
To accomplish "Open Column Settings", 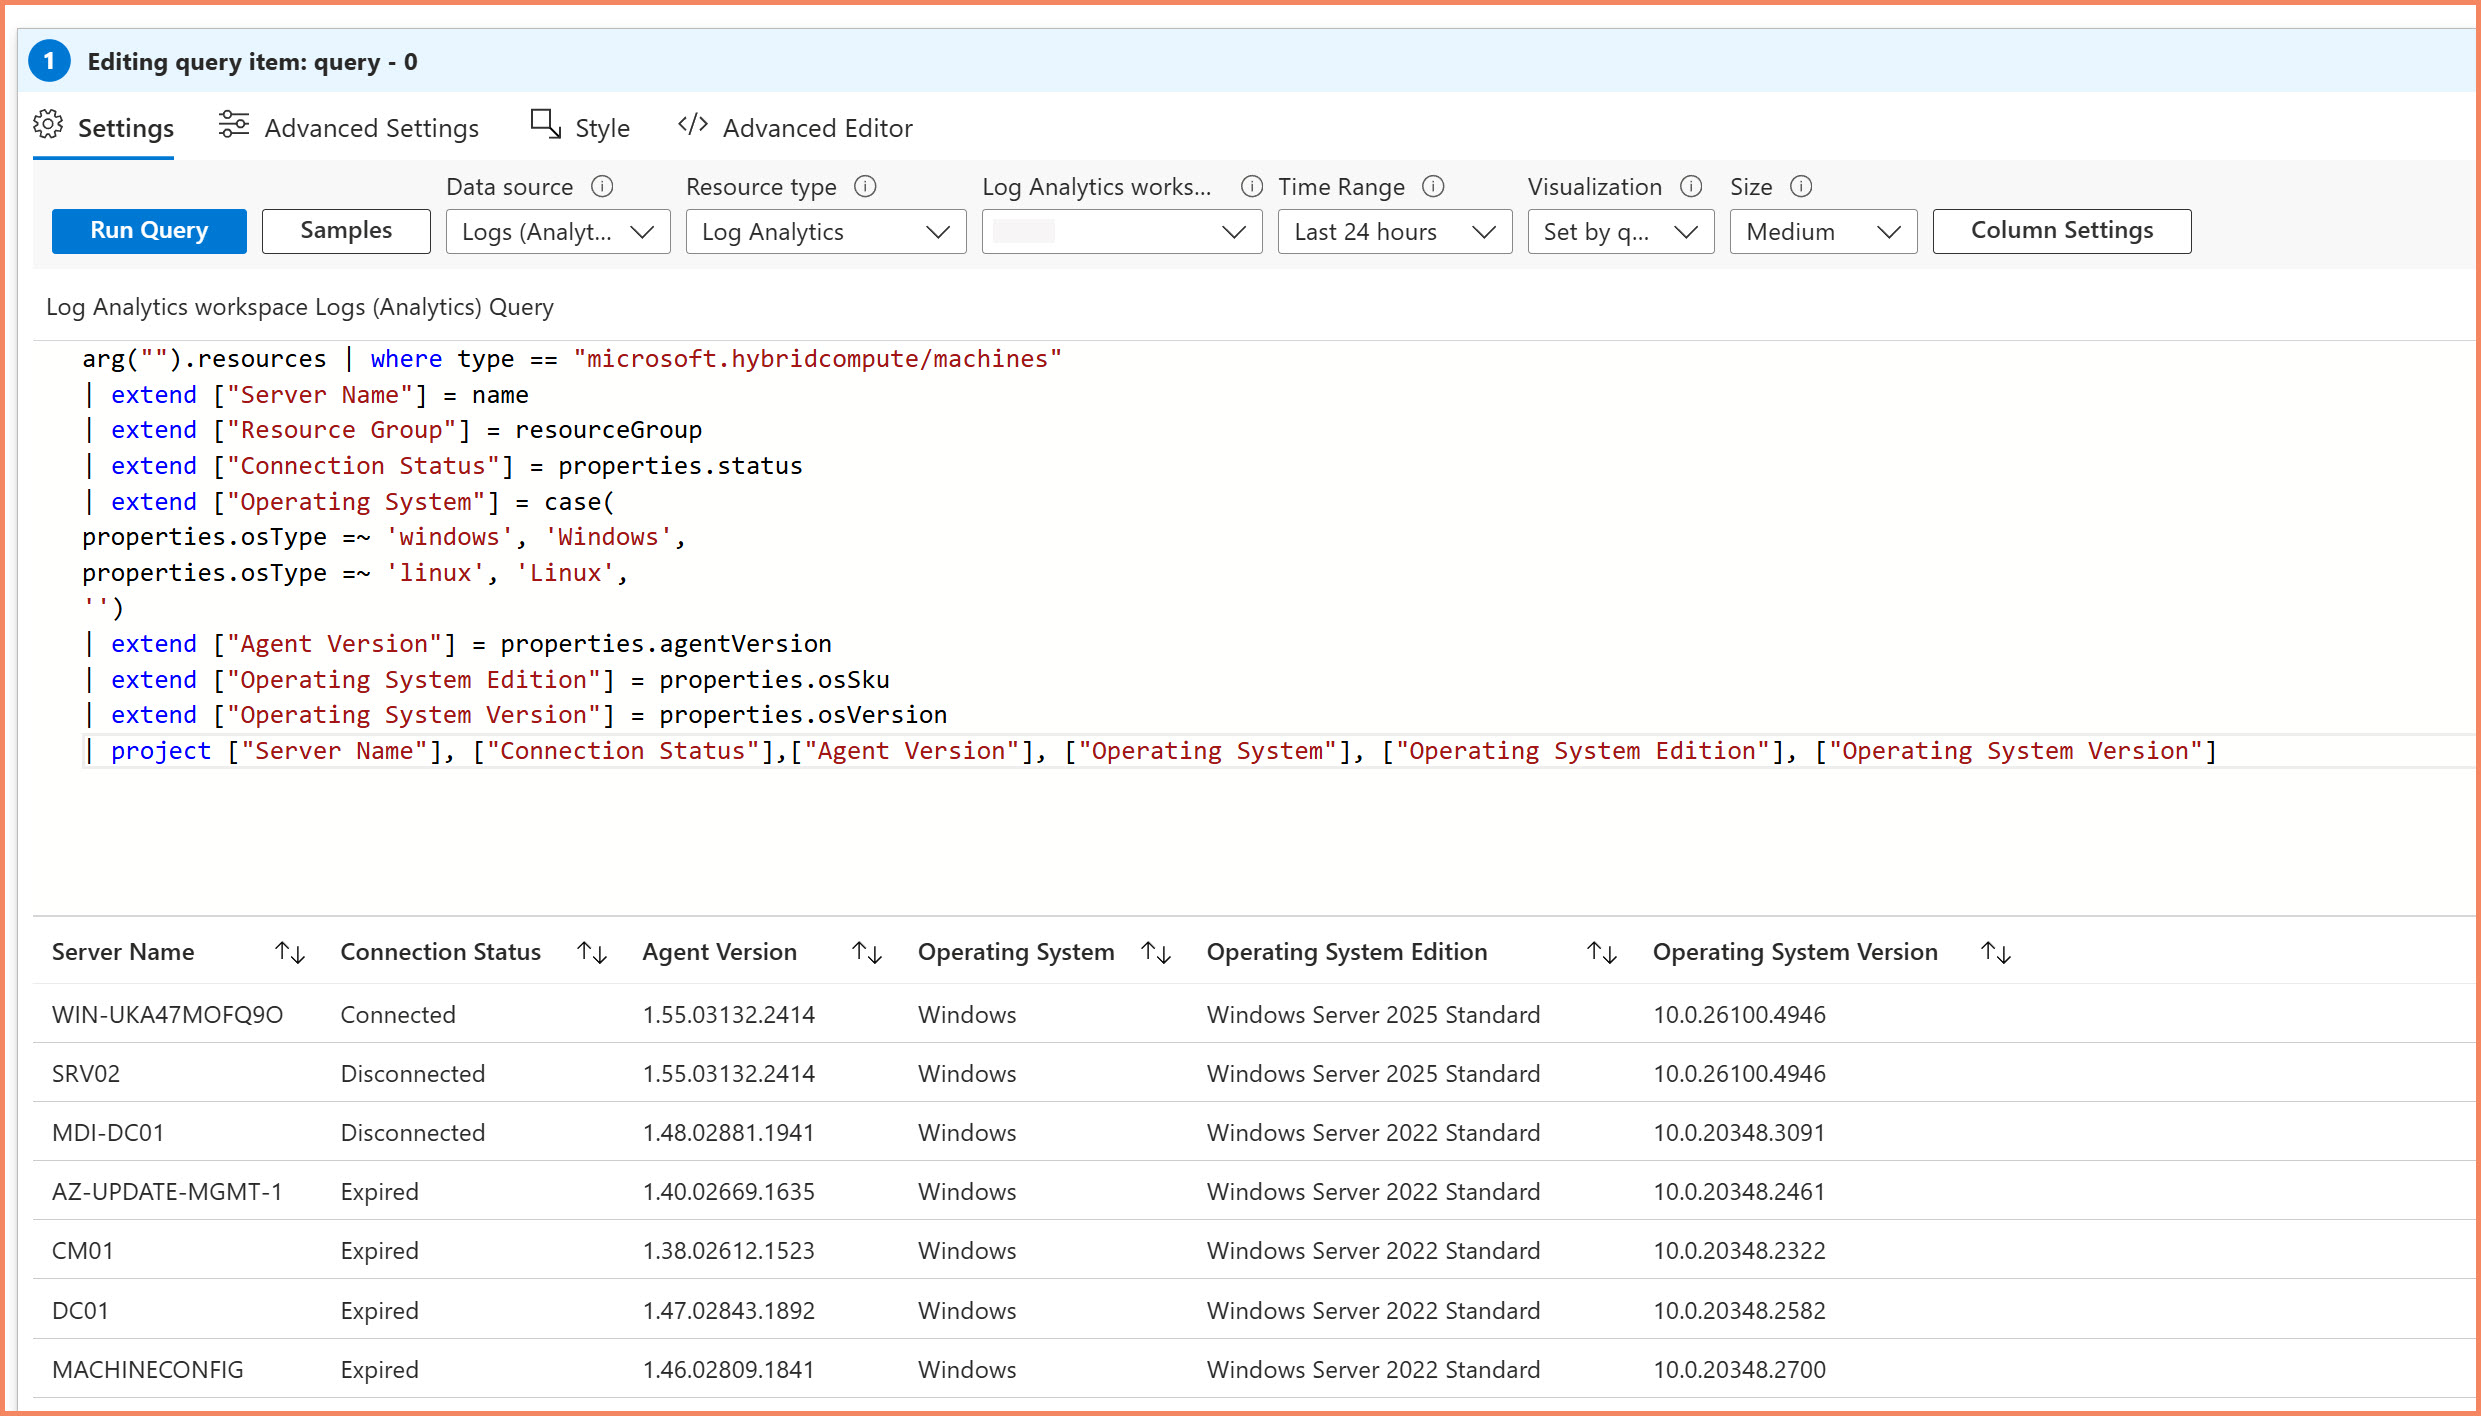I will pos(2061,231).
